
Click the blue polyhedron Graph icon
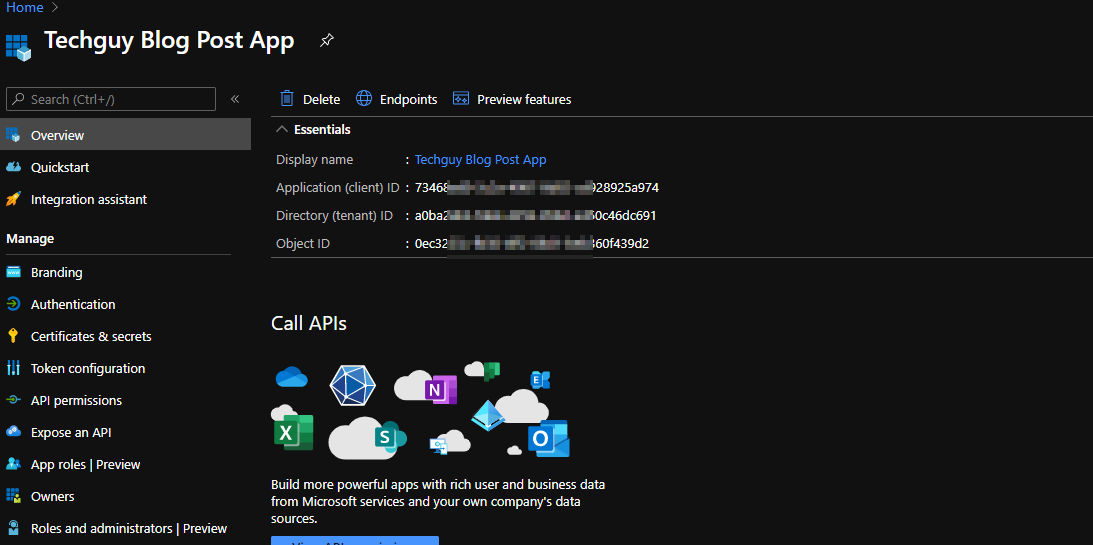coord(352,385)
